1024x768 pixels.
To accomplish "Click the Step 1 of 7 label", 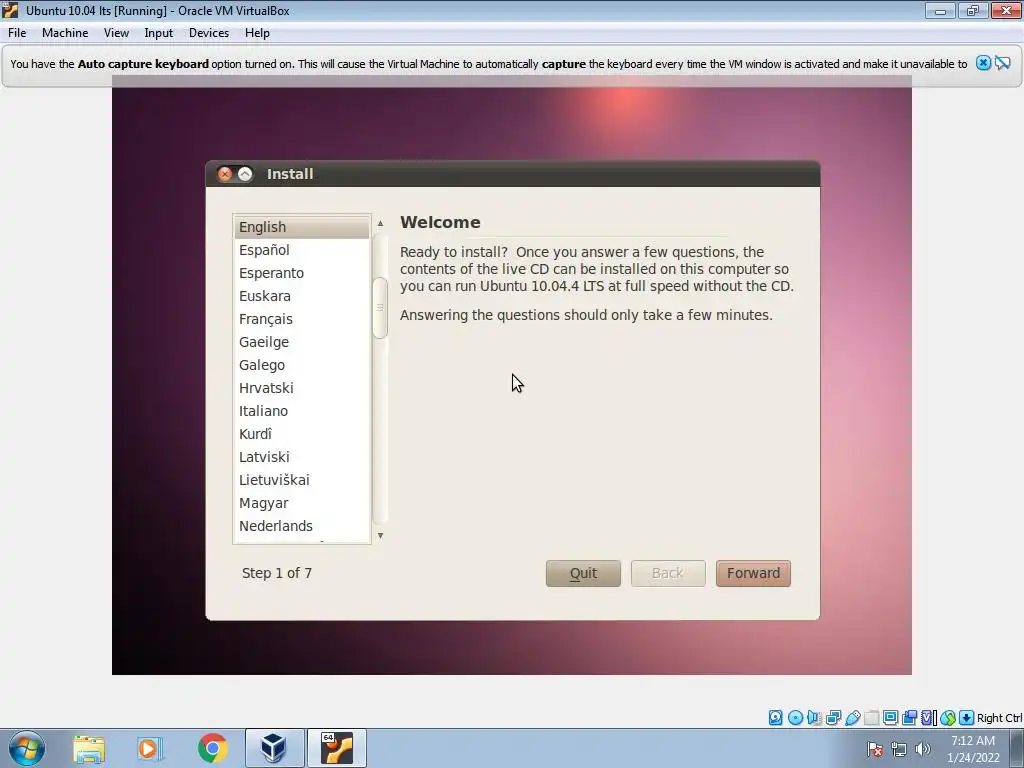I will tap(277, 573).
